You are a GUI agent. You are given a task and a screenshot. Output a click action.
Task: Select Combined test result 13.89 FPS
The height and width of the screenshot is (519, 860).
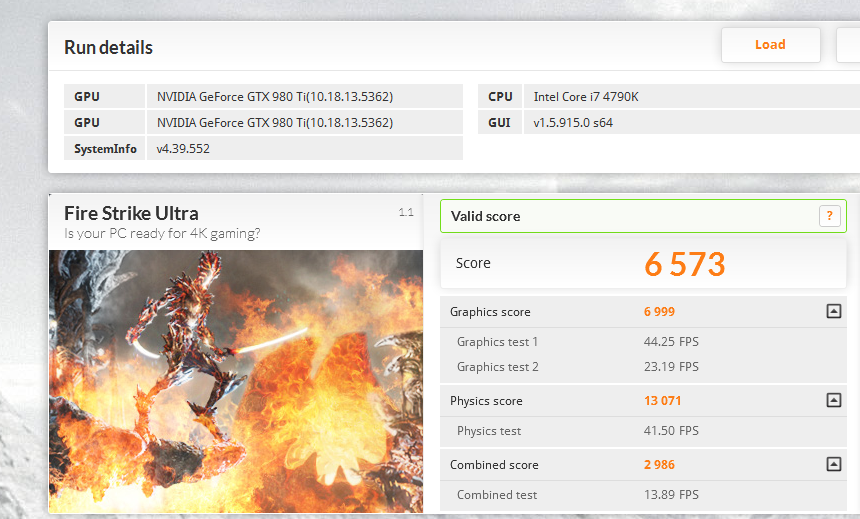671,495
